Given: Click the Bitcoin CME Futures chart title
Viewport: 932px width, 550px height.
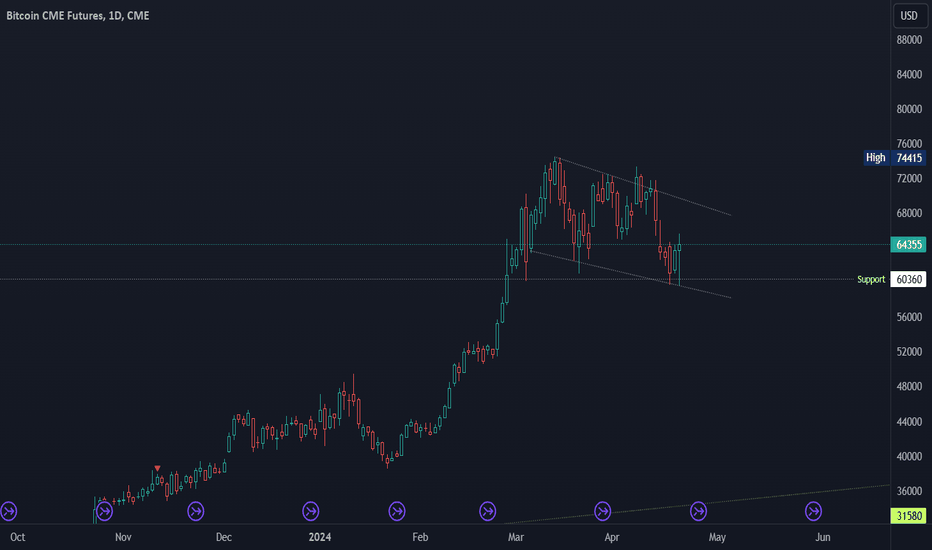Looking at the screenshot, I should coord(78,16).
